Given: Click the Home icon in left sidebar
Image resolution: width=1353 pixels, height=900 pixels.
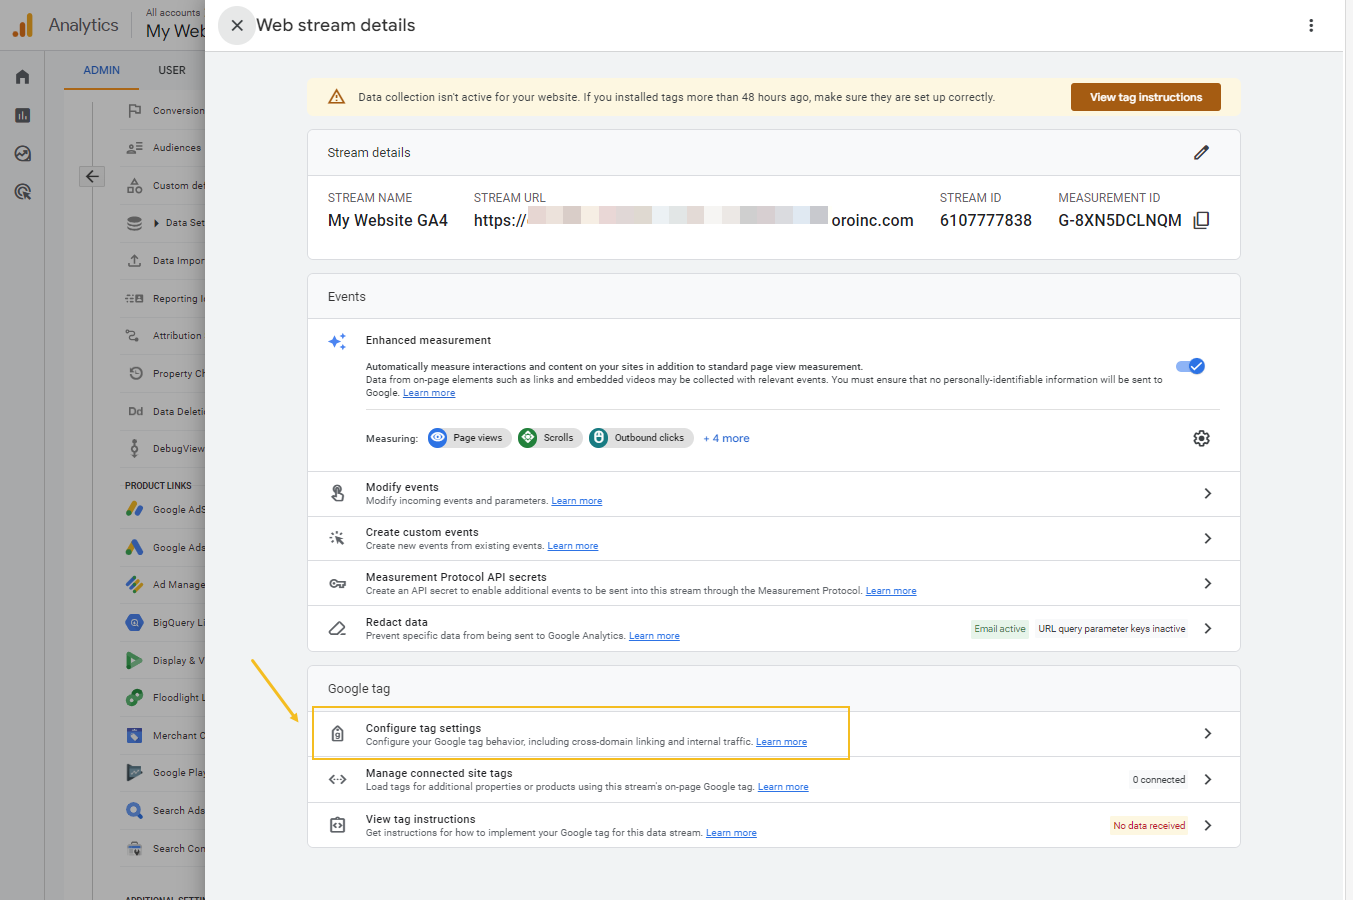Looking at the screenshot, I should [x=22, y=77].
